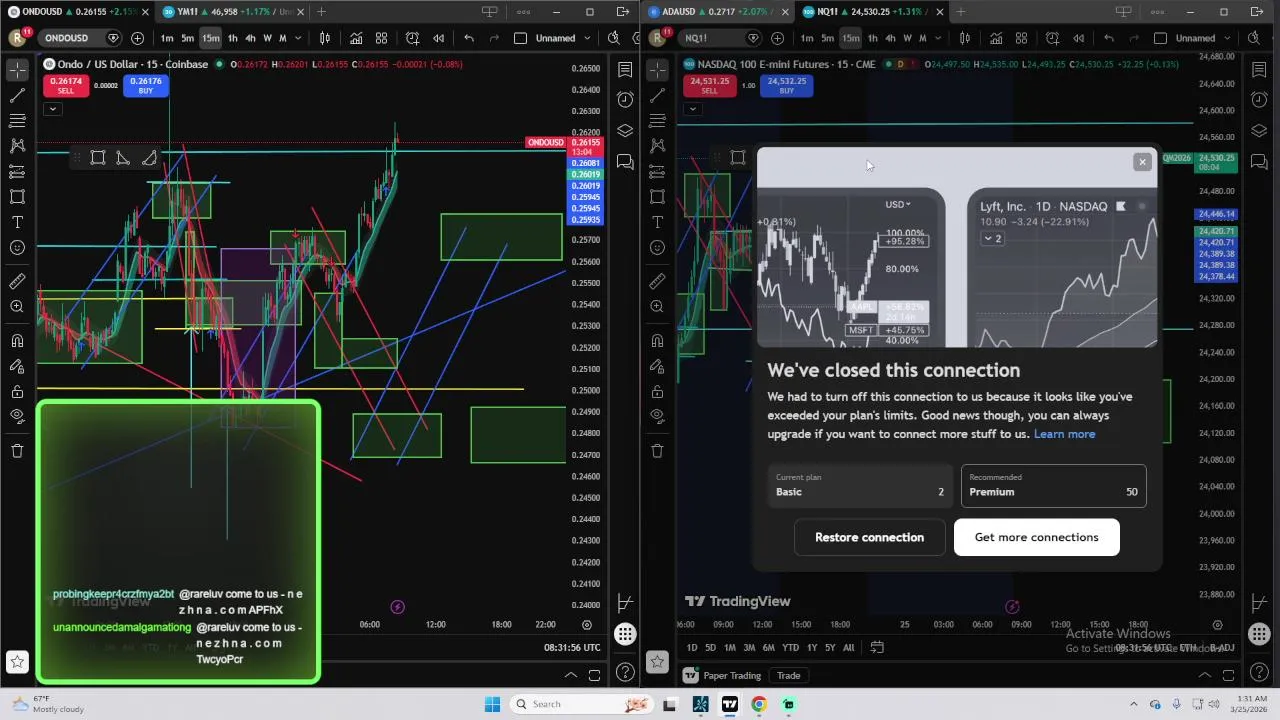The image size is (1280, 720).
Task: Switch to the YM1! tab in left window
Action: pyautogui.click(x=232, y=12)
